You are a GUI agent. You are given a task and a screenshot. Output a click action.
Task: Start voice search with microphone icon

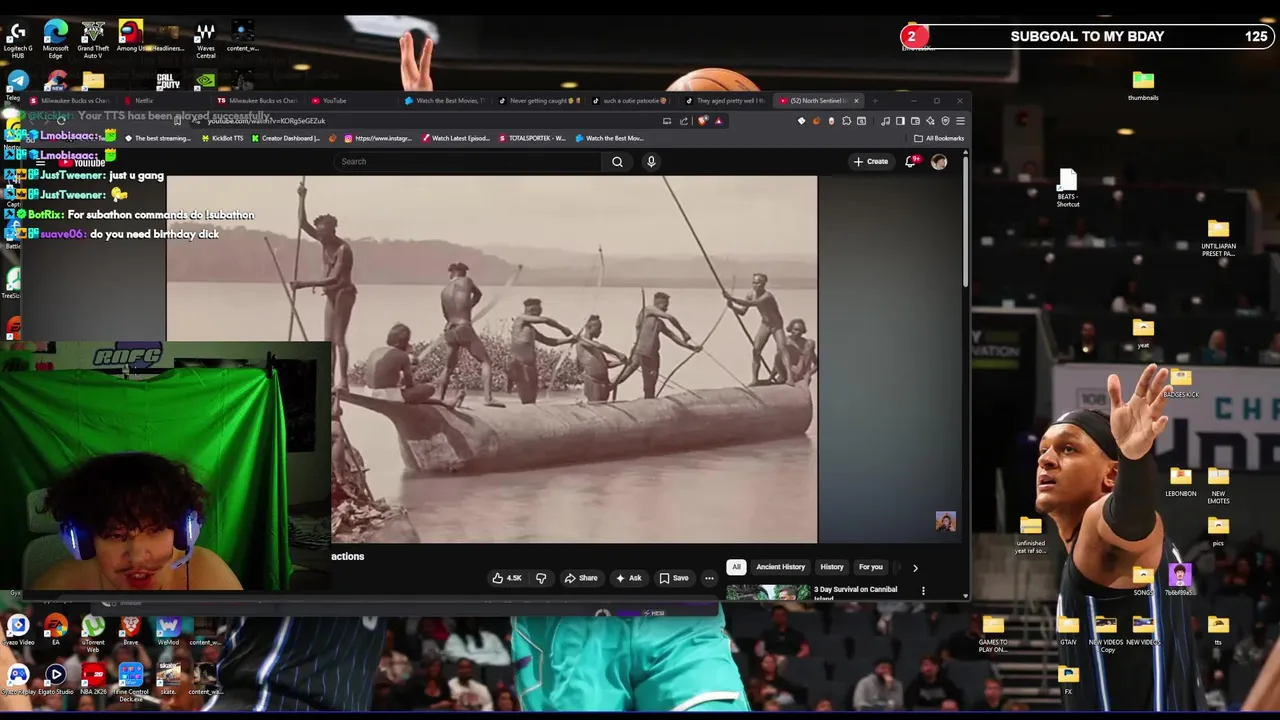point(651,161)
